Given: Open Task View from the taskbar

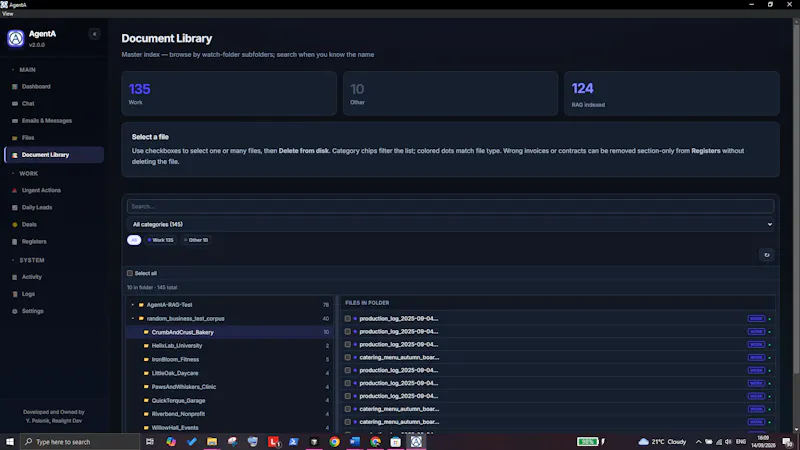Looking at the screenshot, I should click(149, 442).
